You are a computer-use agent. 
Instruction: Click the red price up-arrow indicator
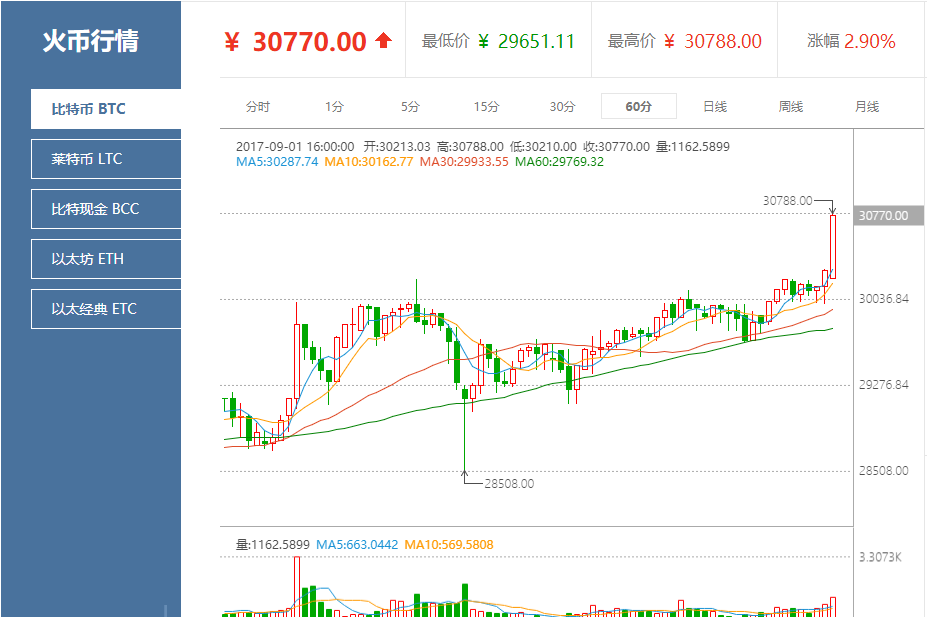381,39
